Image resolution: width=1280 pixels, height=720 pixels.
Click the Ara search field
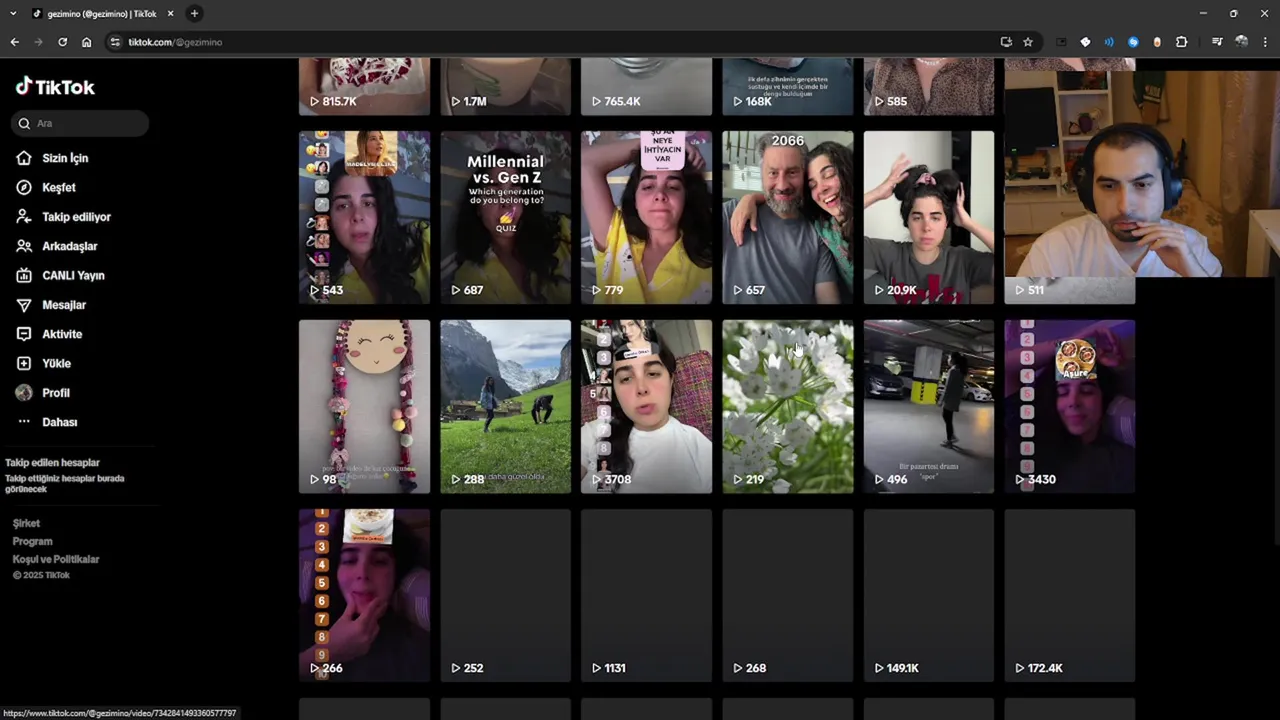click(80, 123)
